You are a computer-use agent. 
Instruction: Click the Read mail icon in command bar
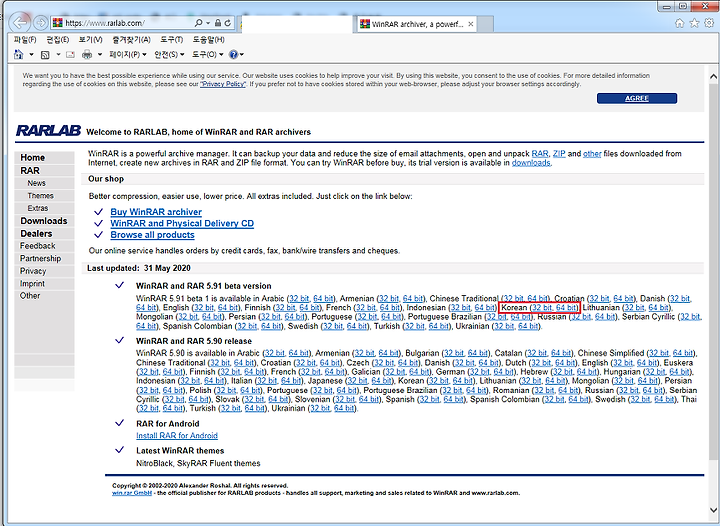pyautogui.click(x=70, y=55)
